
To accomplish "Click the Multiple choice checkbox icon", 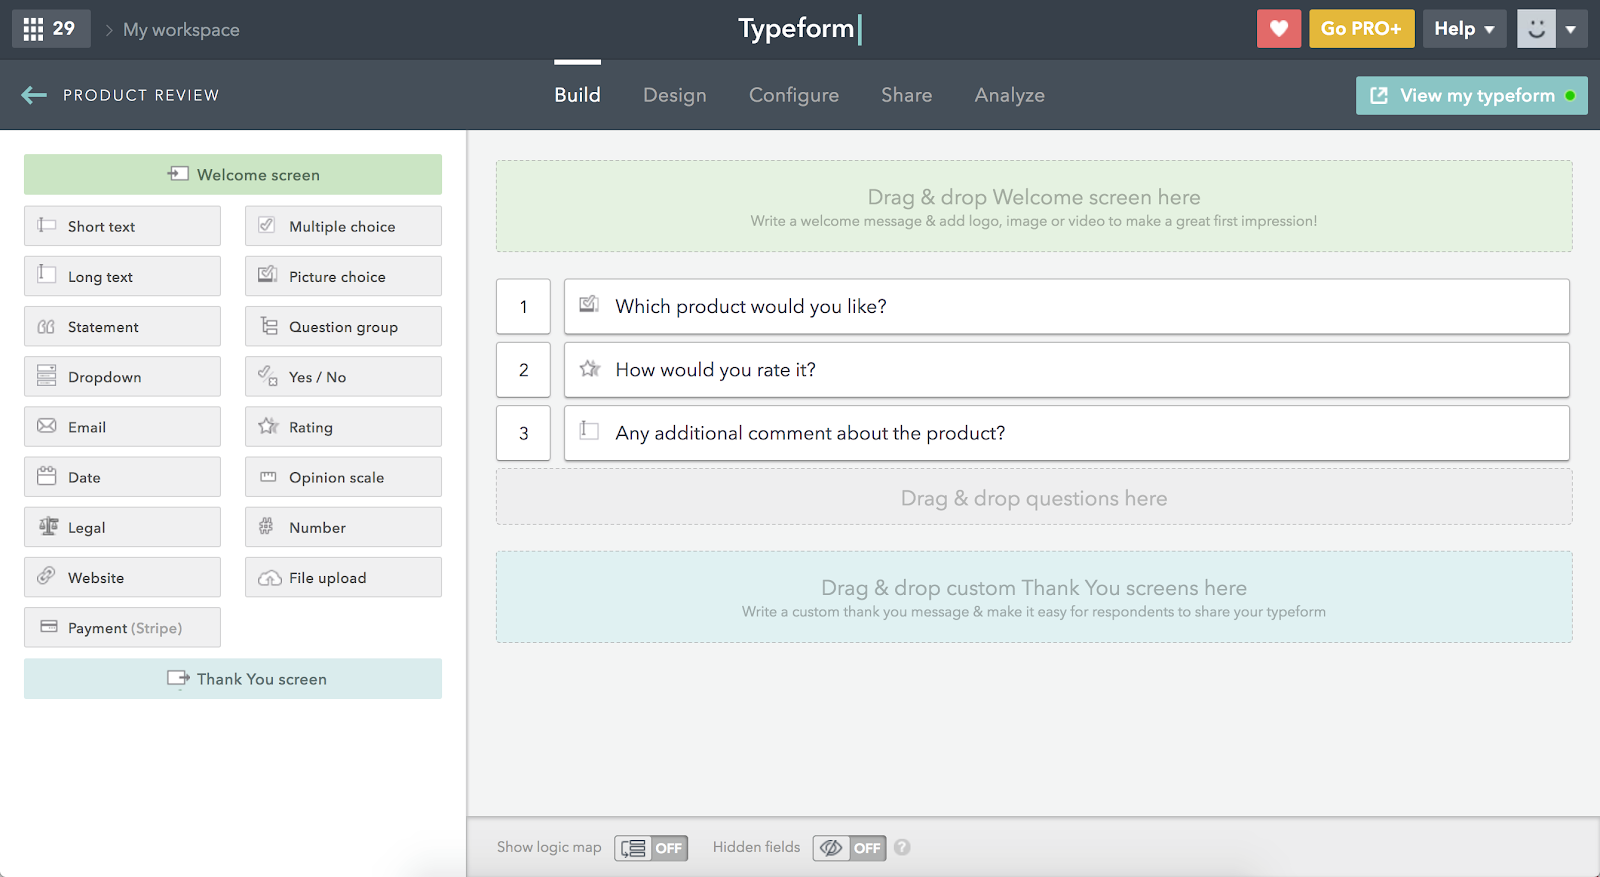I will (267, 225).
